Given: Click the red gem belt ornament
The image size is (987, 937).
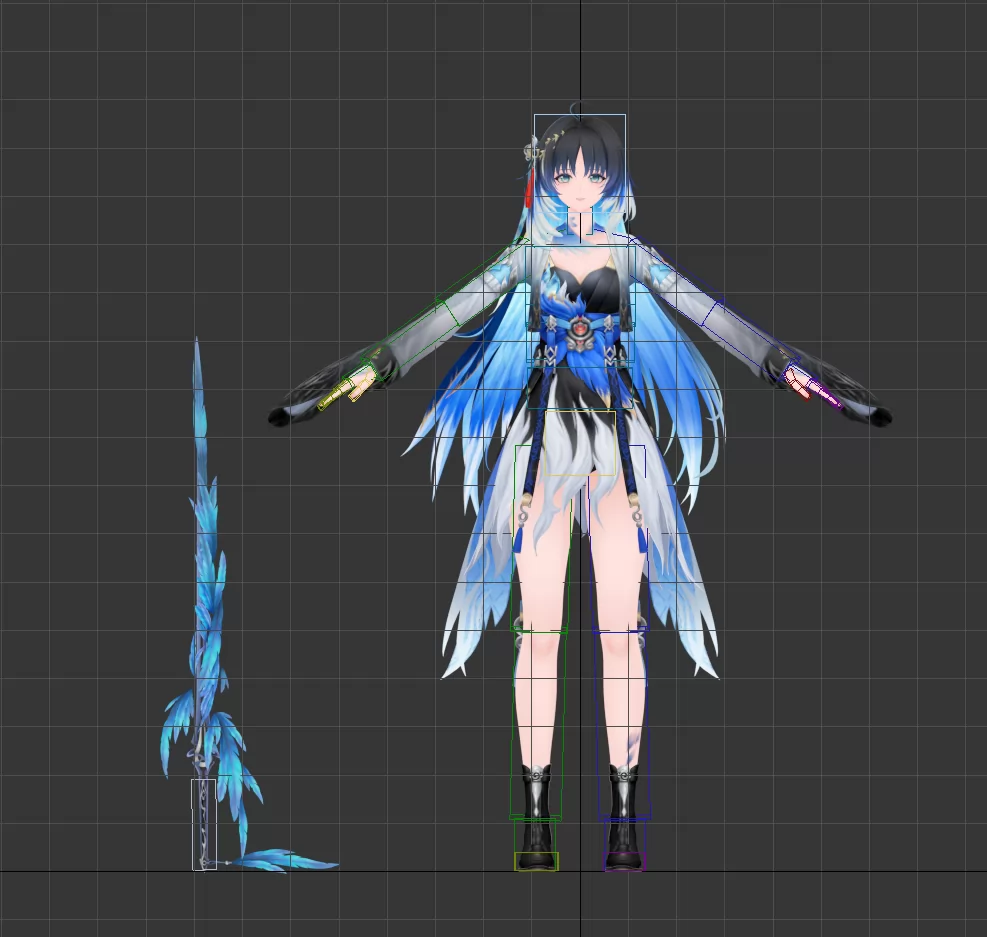Looking at the screenshot, I should click(x=578, y=327).
